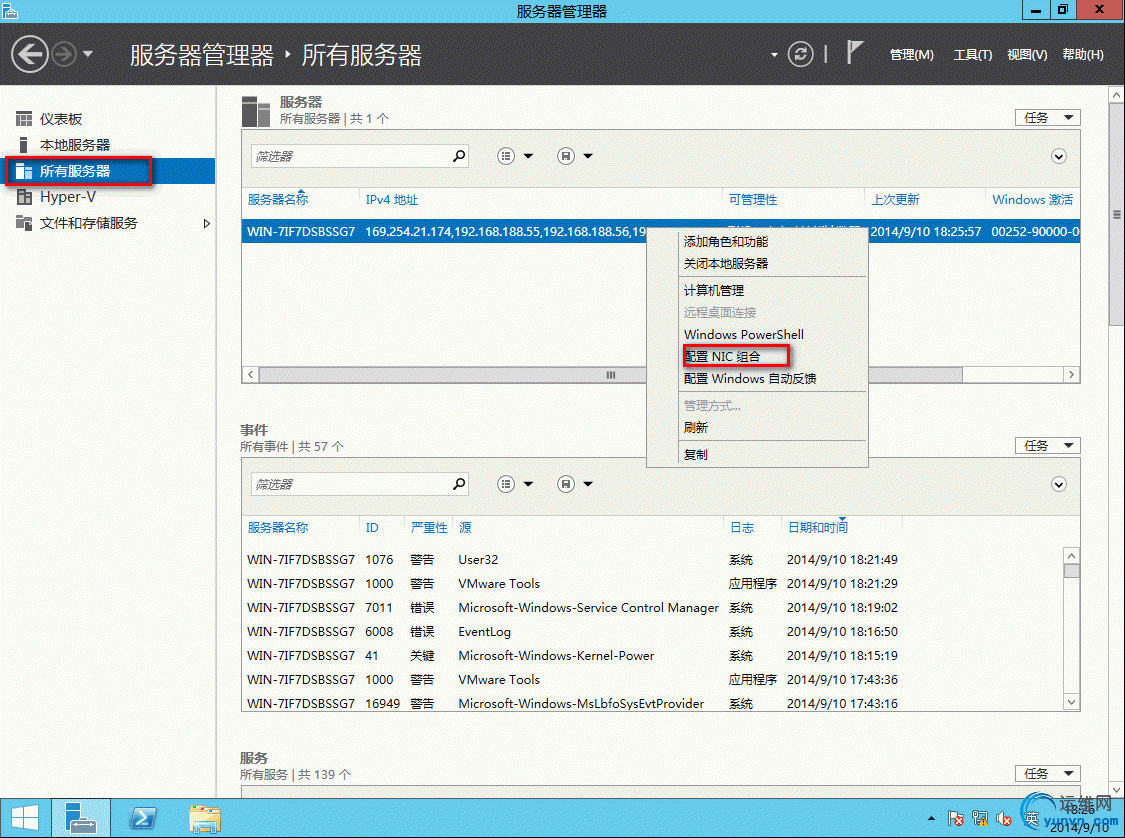Launch PowerShell from the taskbar

(x=143, y=818)
